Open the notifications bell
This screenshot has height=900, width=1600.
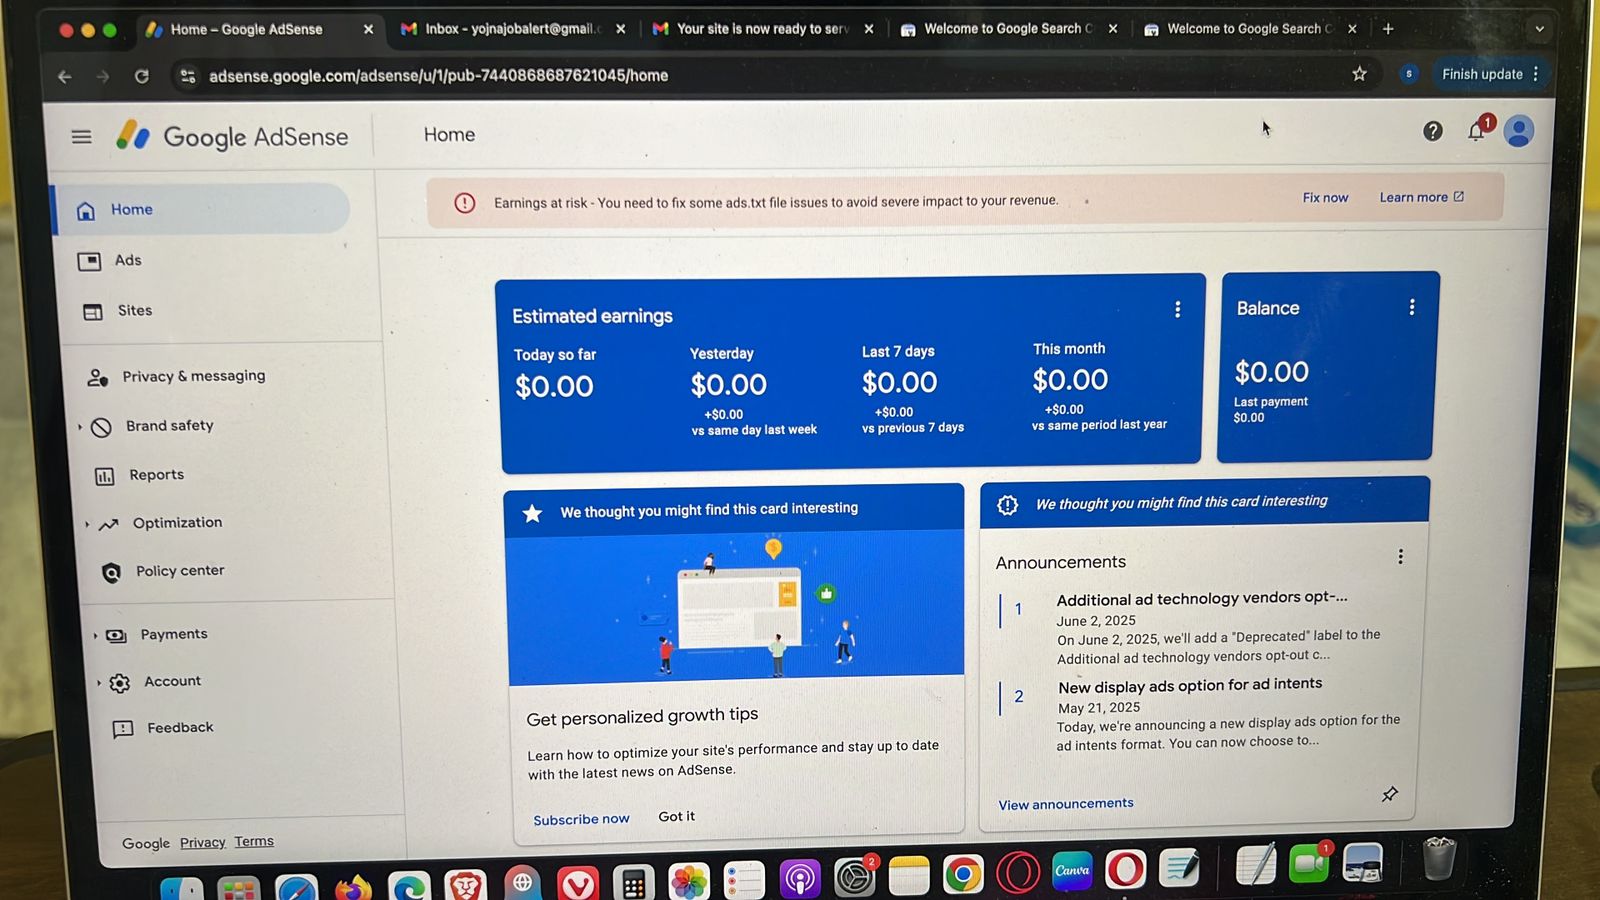coord(1476,131)
